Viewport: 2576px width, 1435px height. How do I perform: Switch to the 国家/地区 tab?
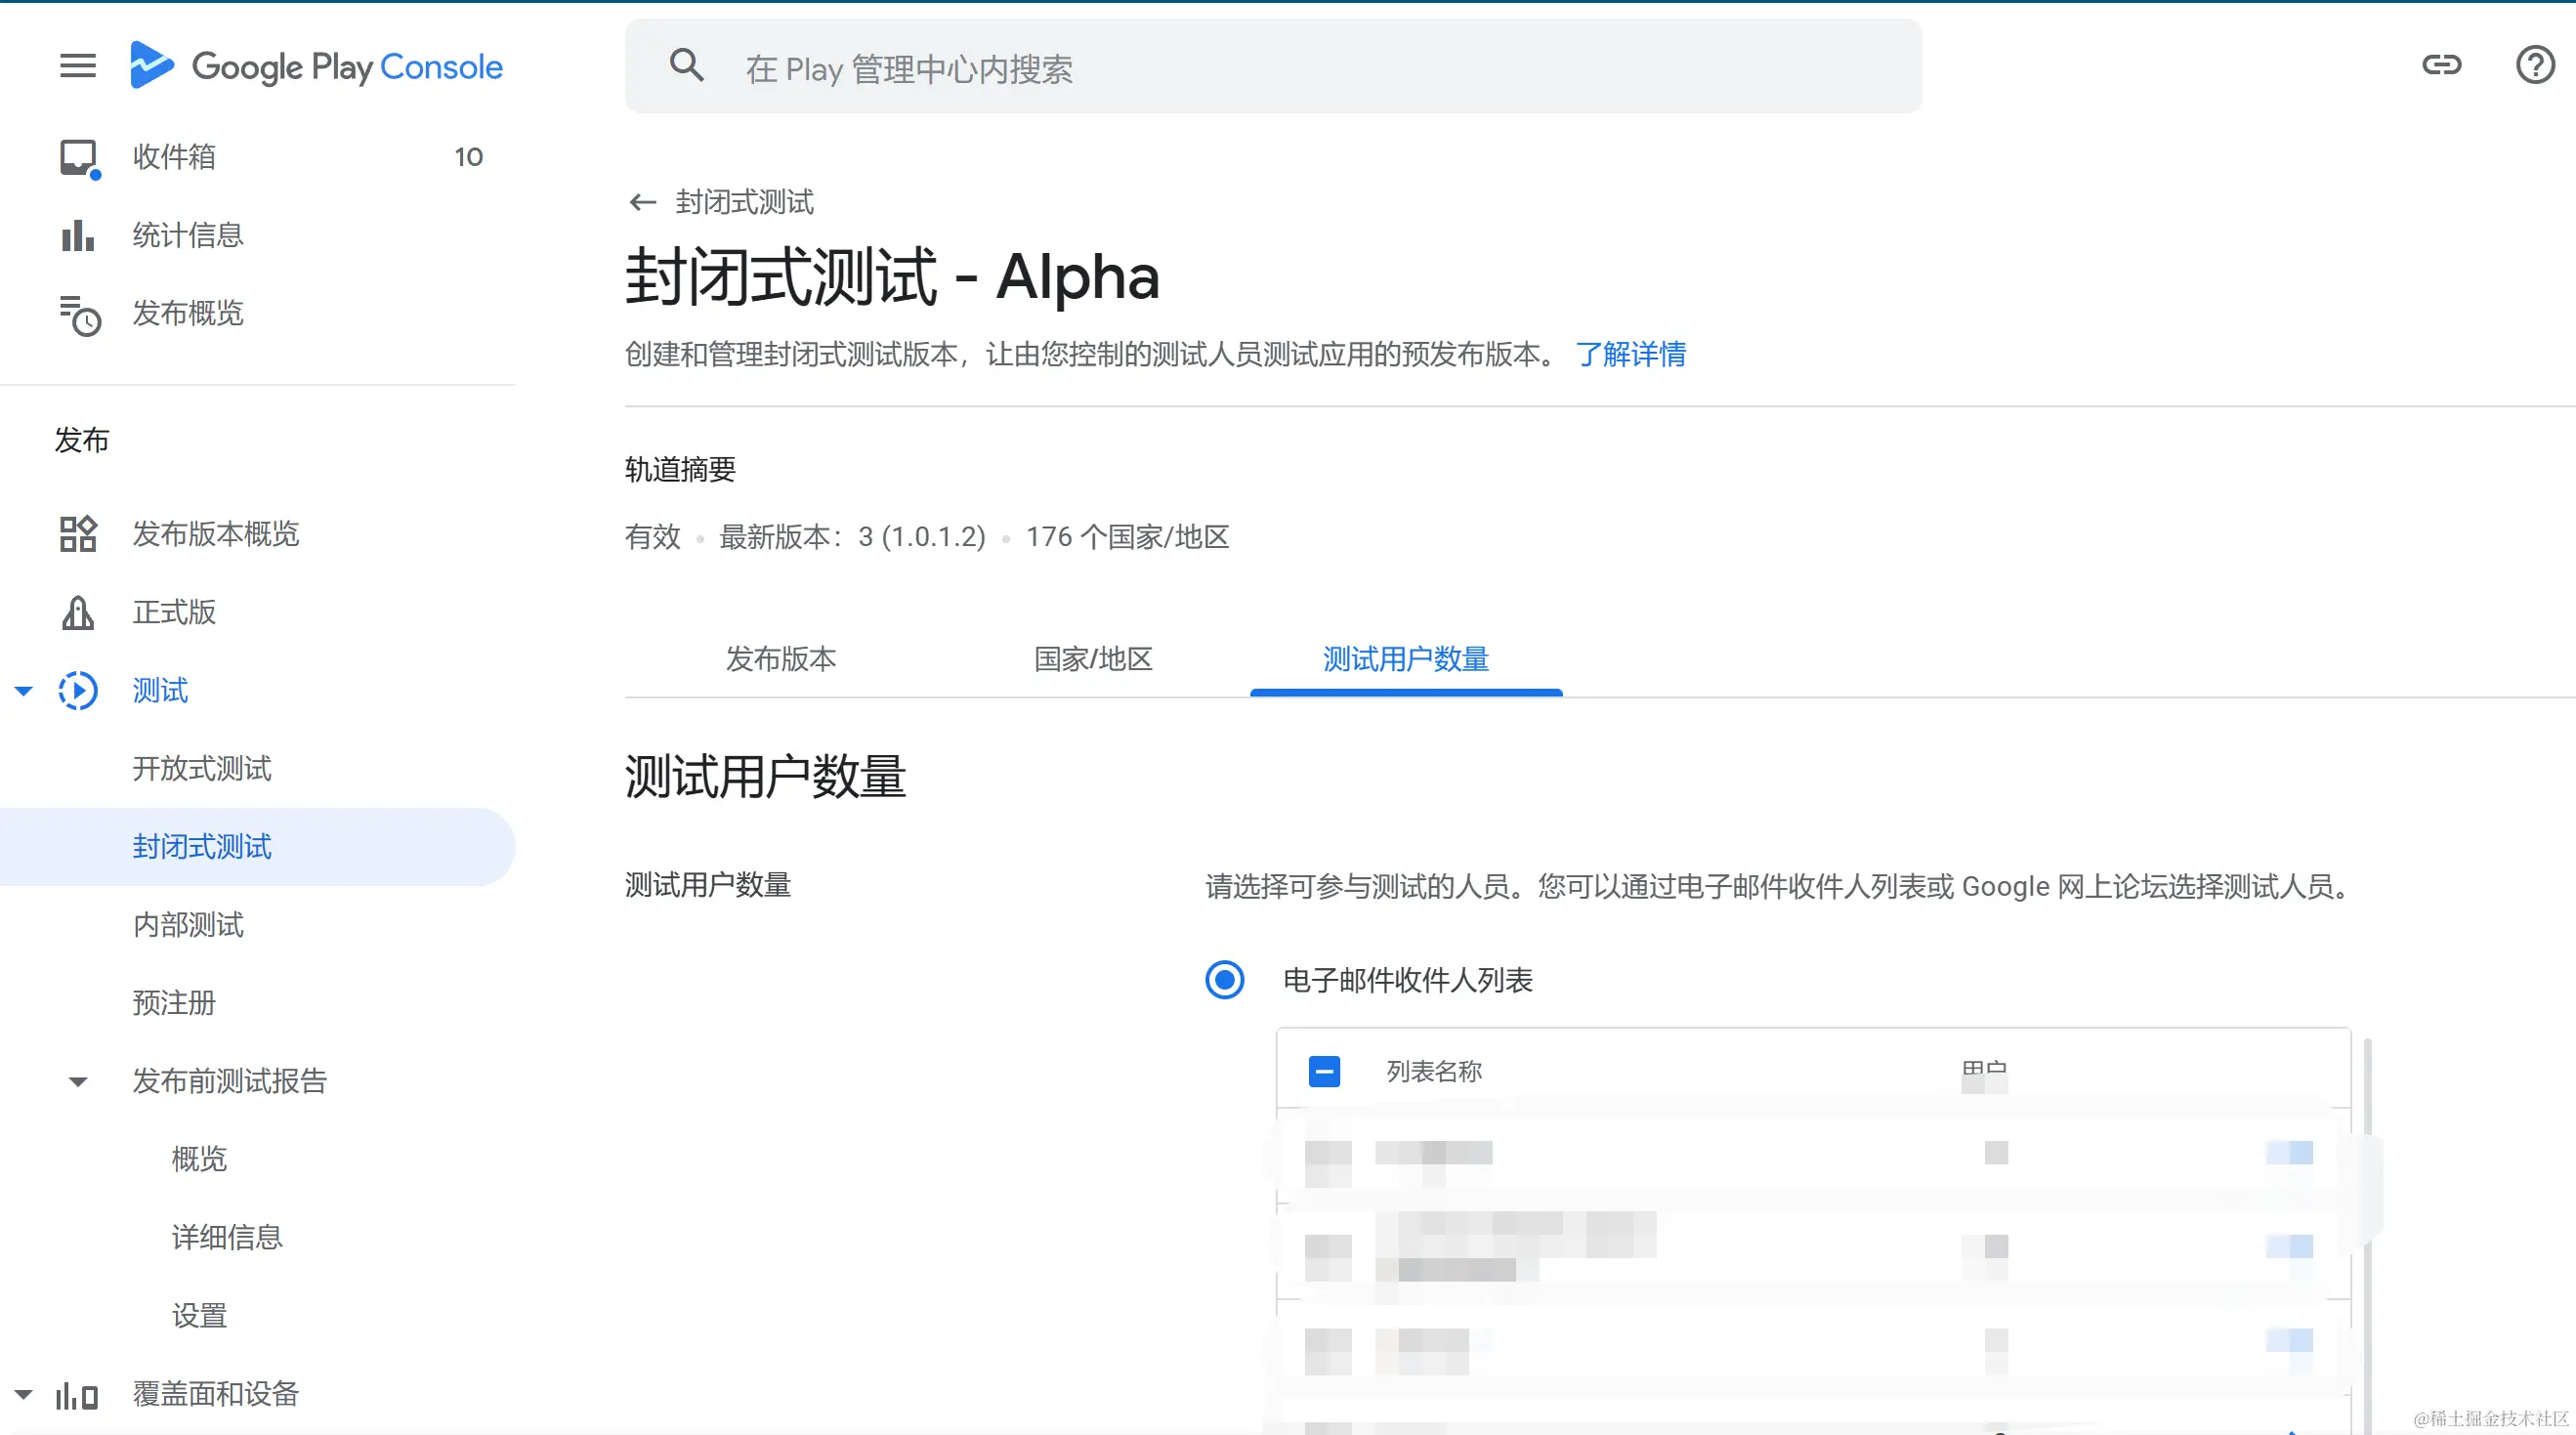(x=1093, y=659)
